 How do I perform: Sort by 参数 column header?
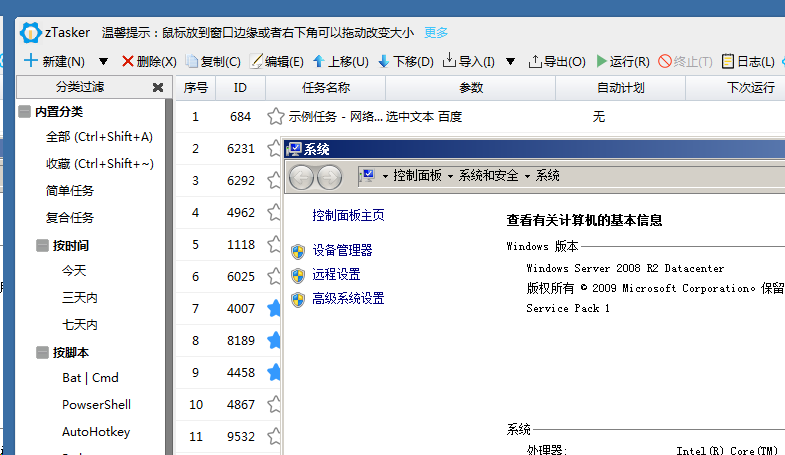coord(471,88)
